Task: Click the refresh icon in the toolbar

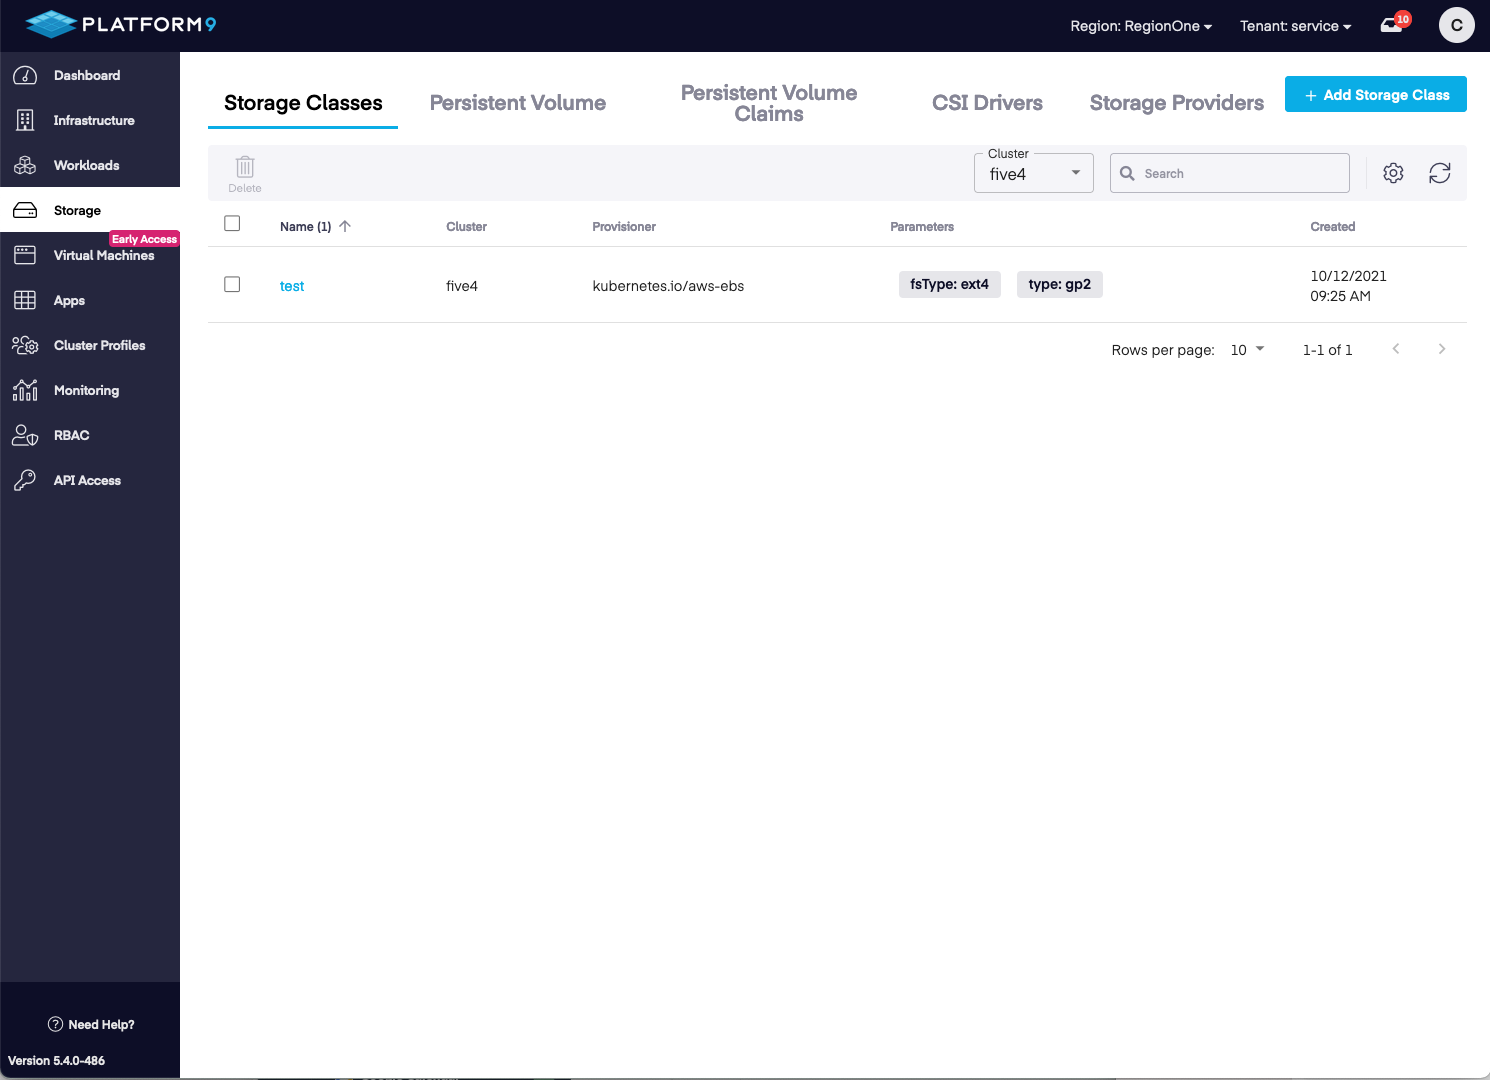Action: coord(1439,173)
